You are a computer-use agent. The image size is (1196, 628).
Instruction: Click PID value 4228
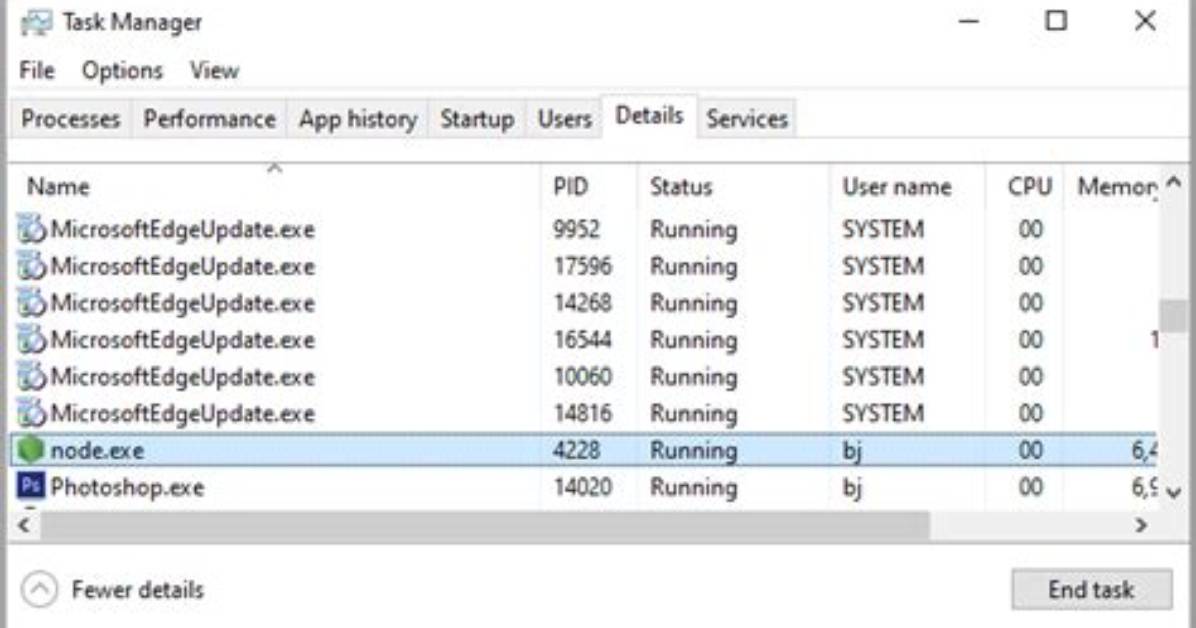[577, 450]
